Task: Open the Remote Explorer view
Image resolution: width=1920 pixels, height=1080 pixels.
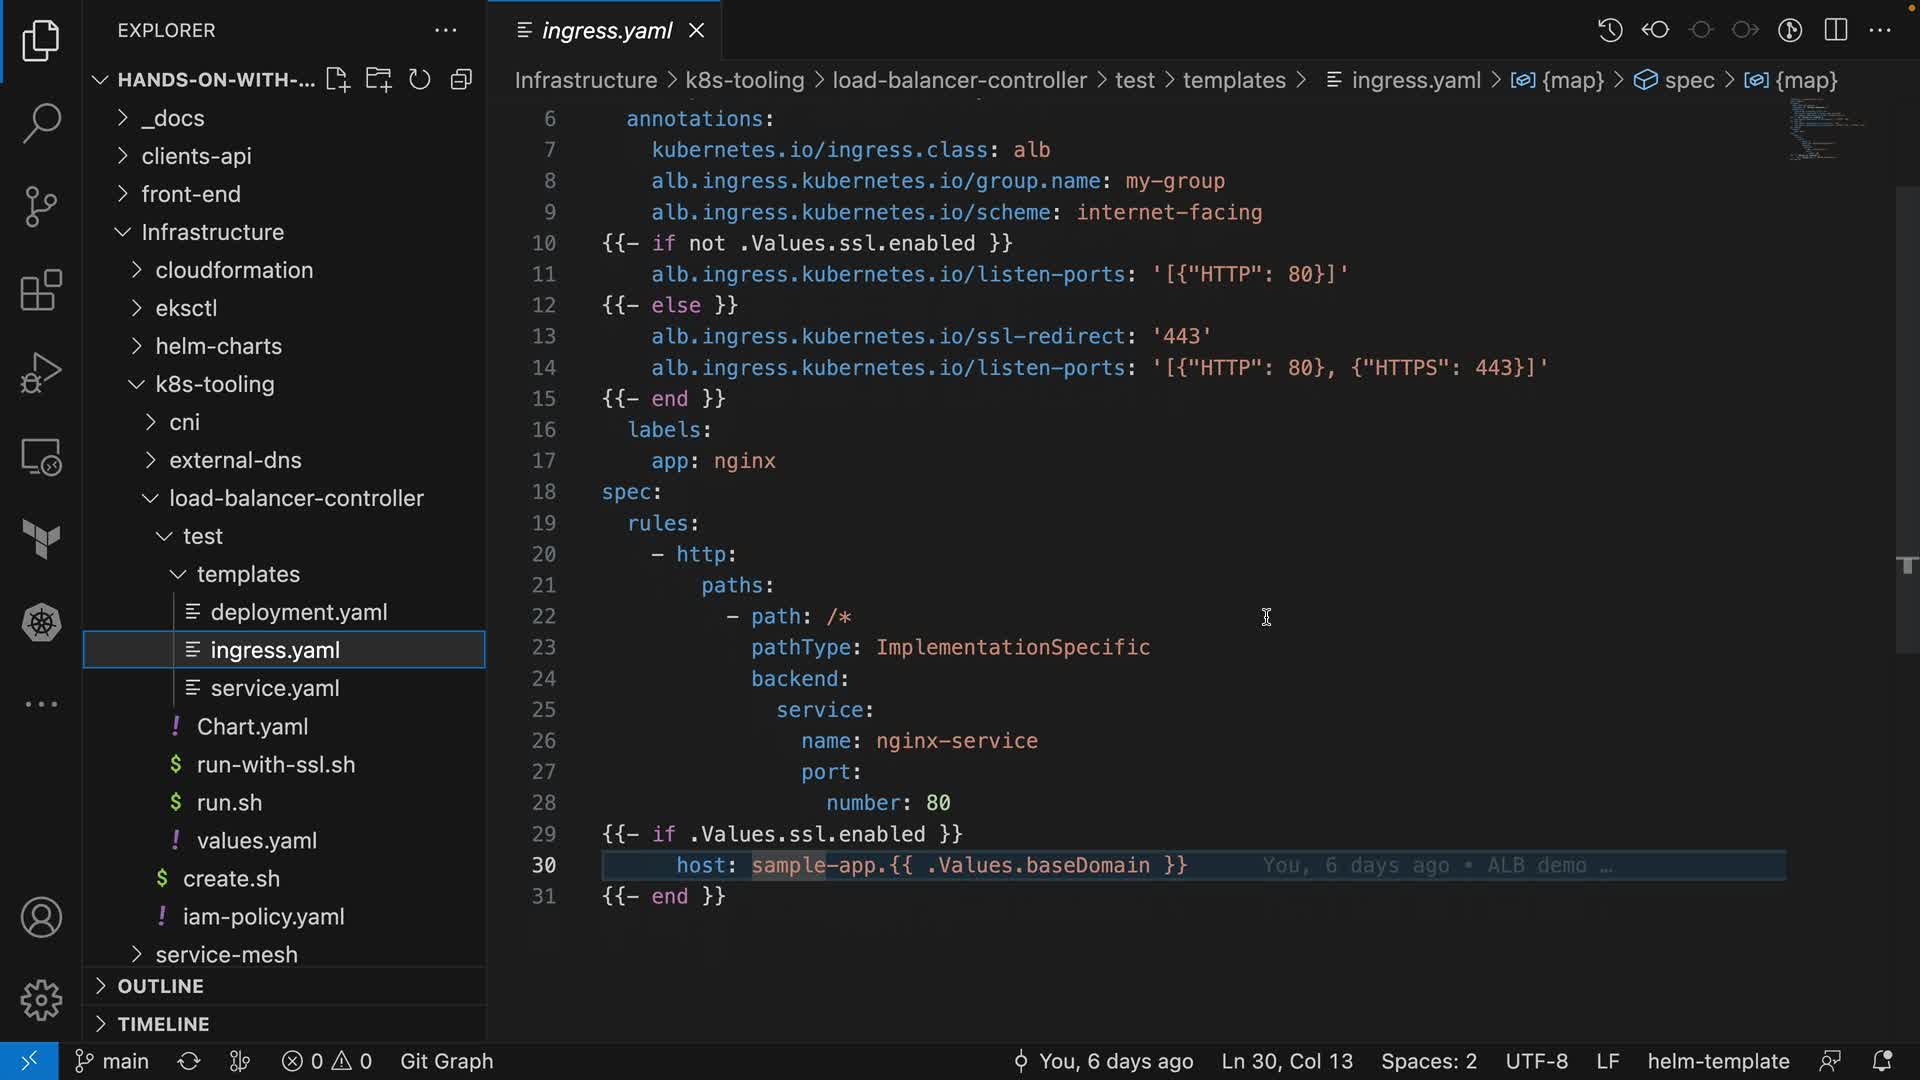Action: click(41, 457)
